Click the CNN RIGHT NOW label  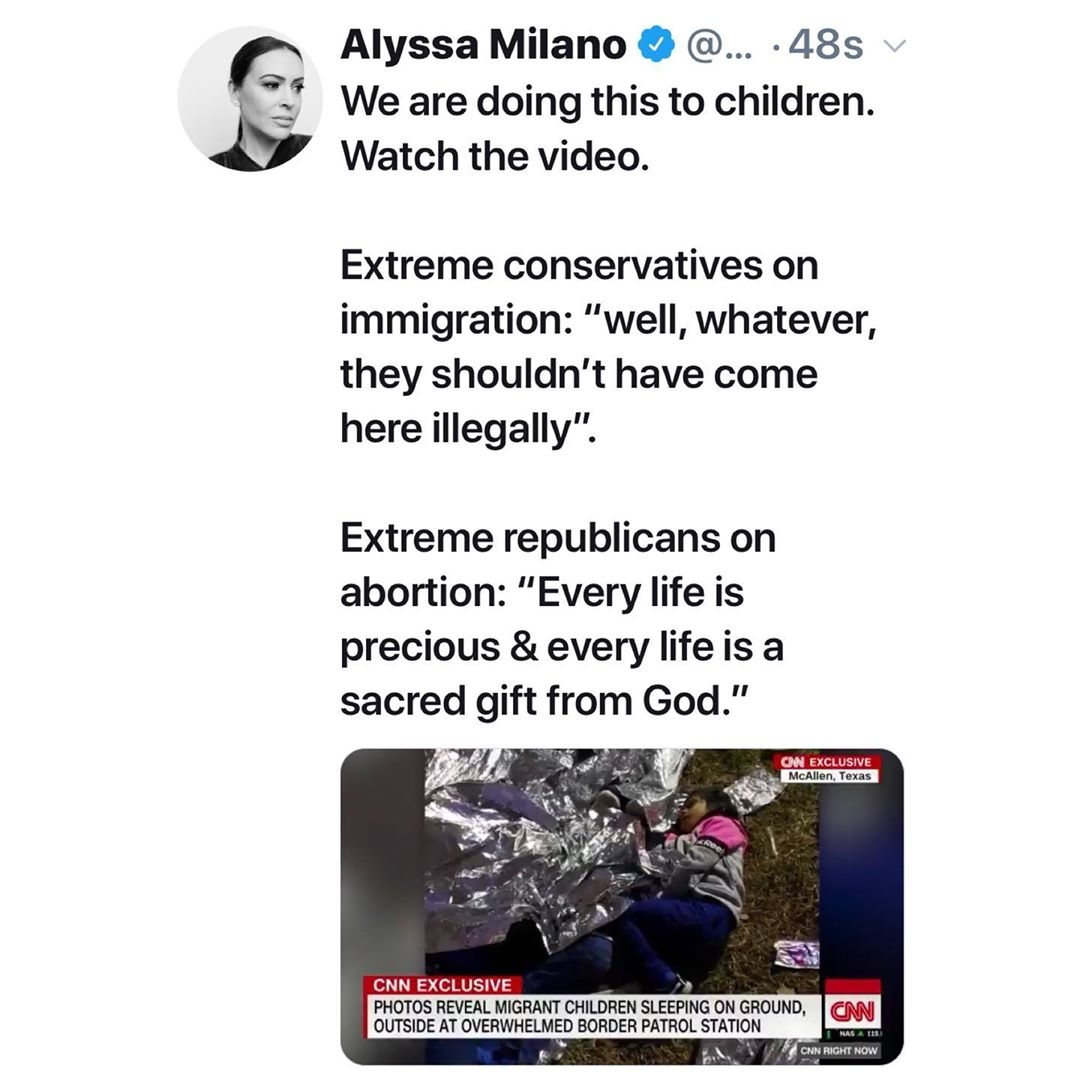click(x=839, y=1050)
